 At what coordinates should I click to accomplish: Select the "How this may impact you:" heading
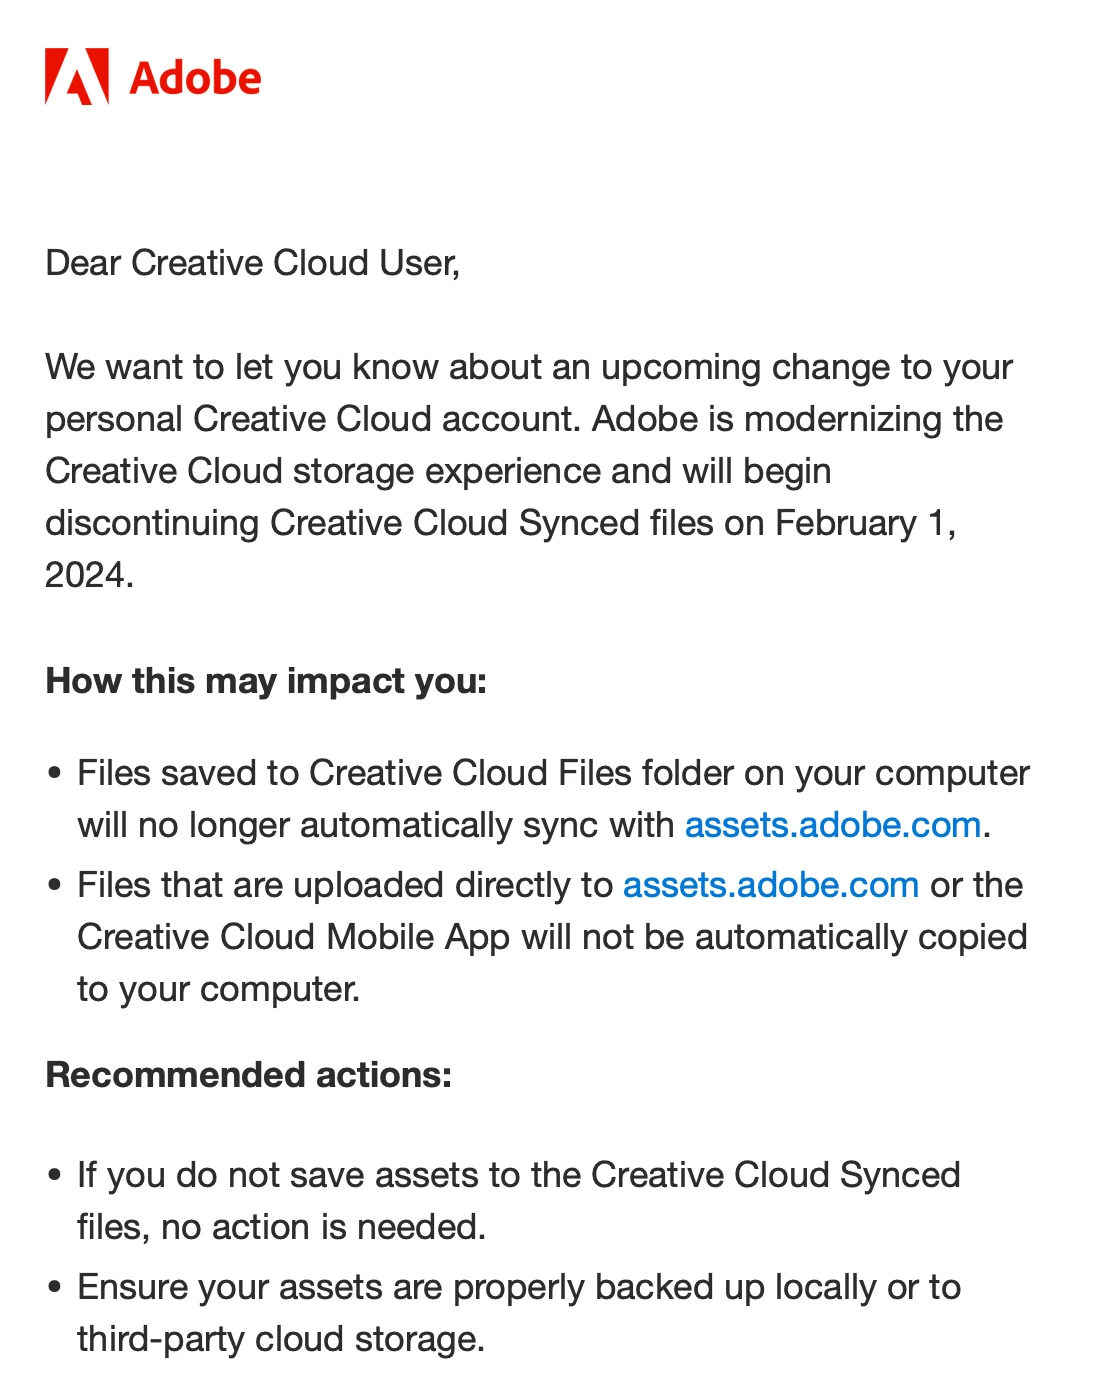(266, 681)
